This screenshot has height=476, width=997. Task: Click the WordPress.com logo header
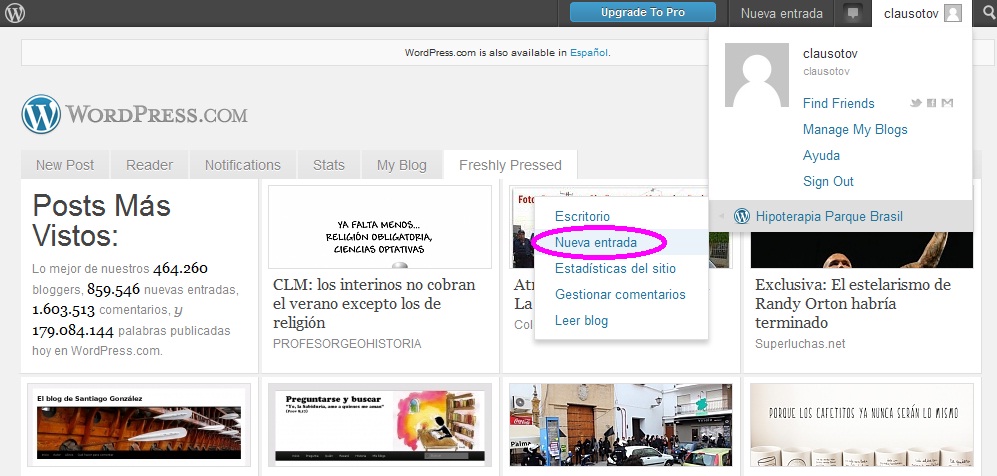click(134, 114)
